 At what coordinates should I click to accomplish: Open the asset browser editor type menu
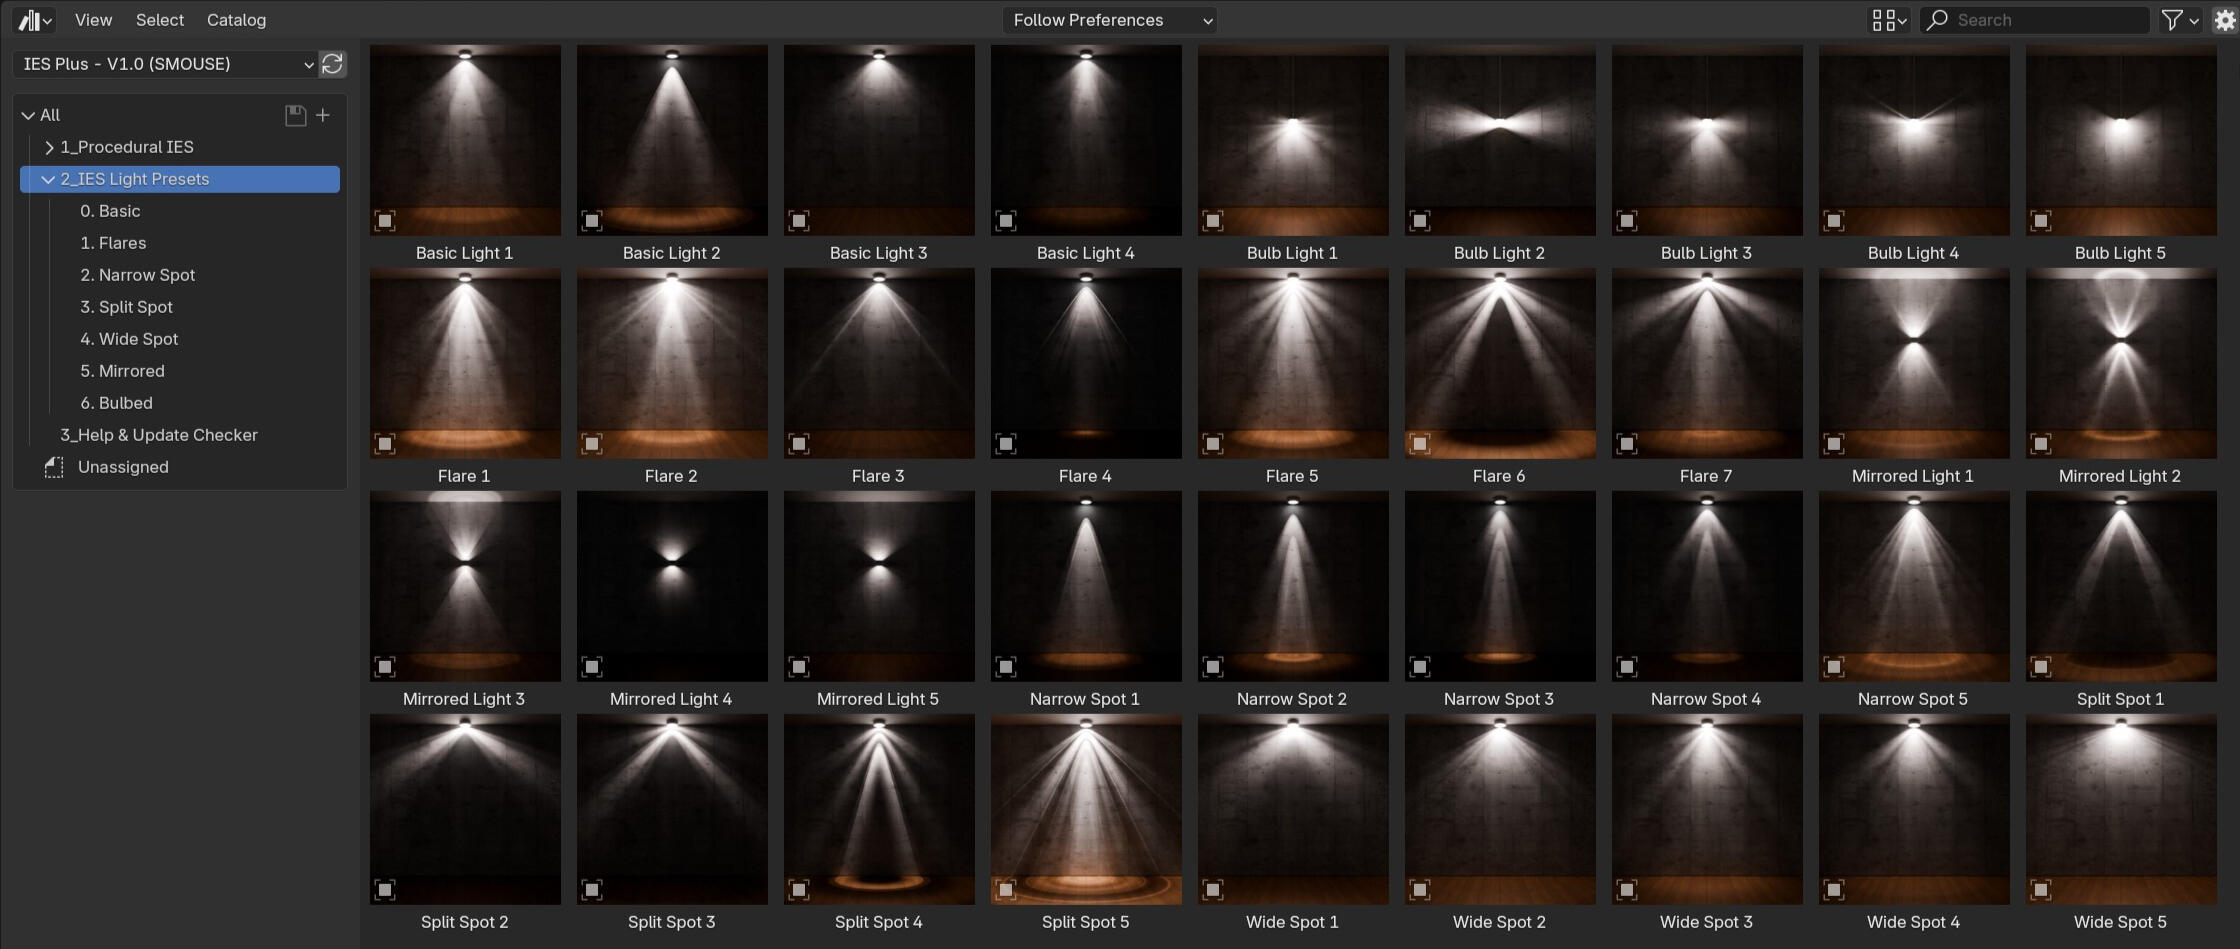coord(35,20)
